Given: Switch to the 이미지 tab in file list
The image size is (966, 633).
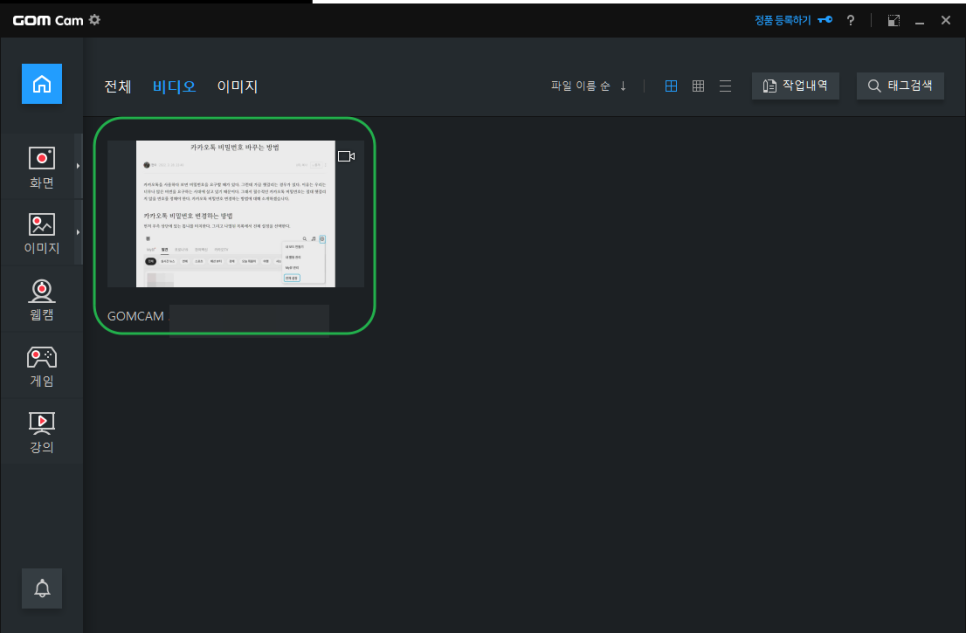Looking at the screenshot, I should pyautogui.click(x=237, y=86).
